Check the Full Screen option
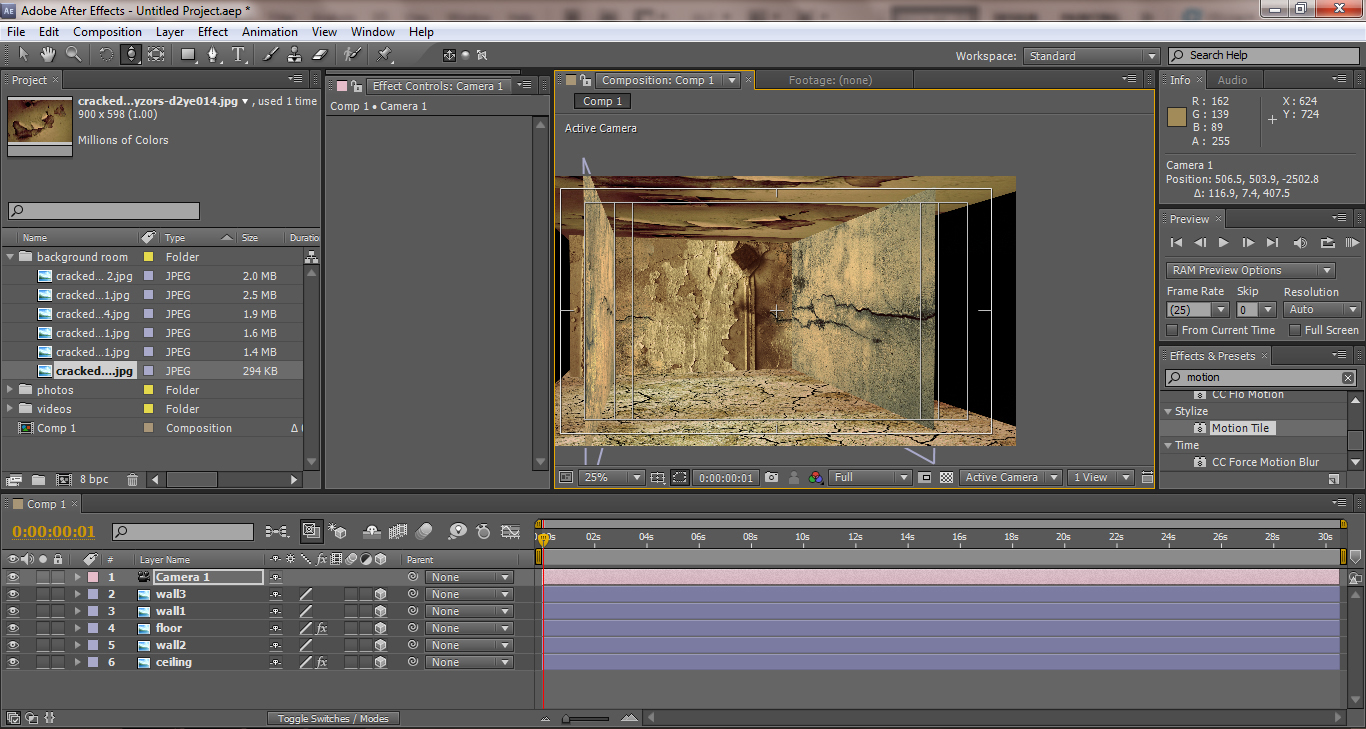 [x=1295, y=330]
